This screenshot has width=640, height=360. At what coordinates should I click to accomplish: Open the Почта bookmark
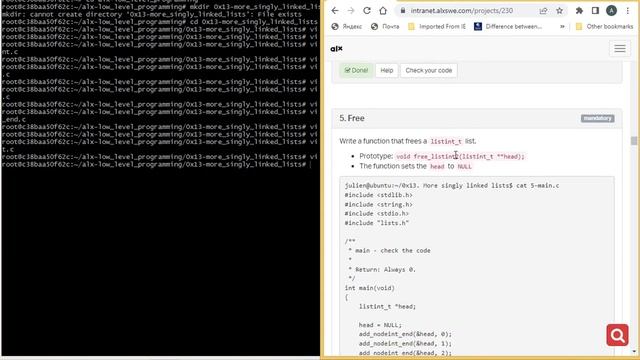(385, 27)
